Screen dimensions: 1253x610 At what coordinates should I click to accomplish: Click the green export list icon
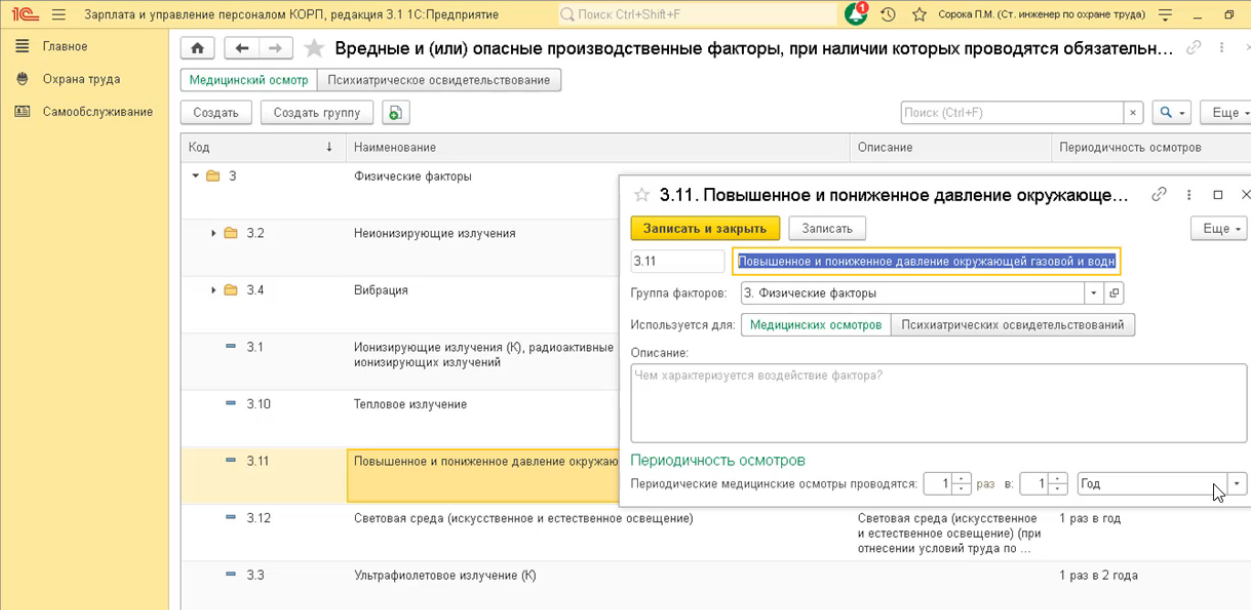(x=395, y=113)
